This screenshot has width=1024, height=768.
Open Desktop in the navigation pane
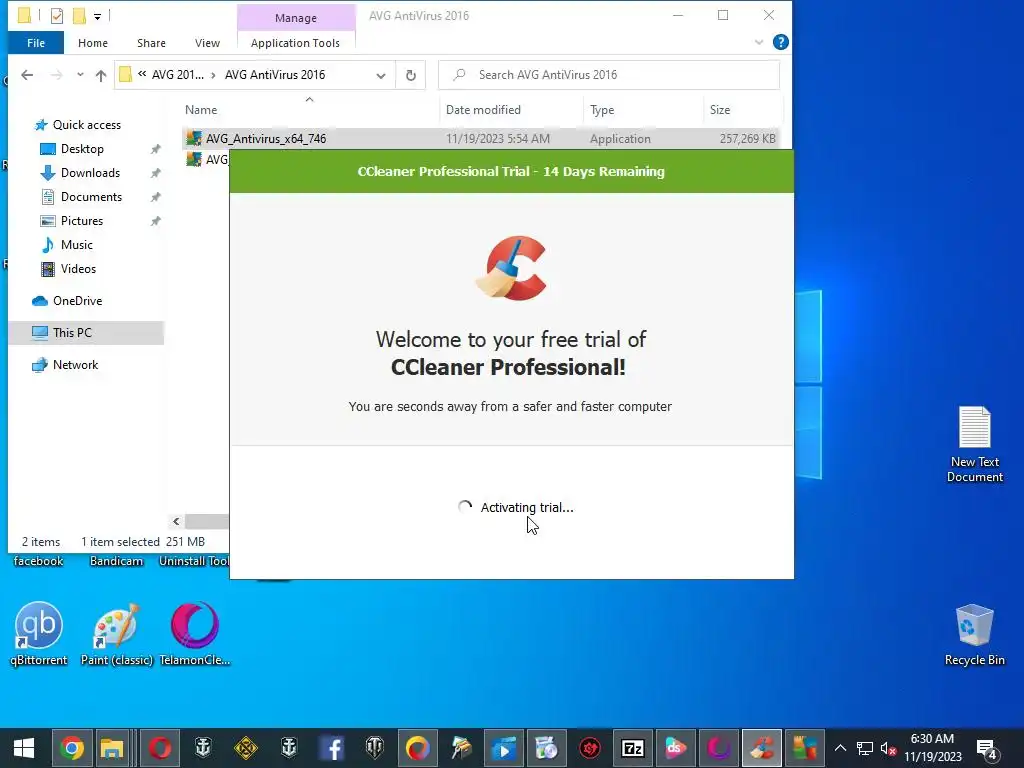(x=82, y=149)
